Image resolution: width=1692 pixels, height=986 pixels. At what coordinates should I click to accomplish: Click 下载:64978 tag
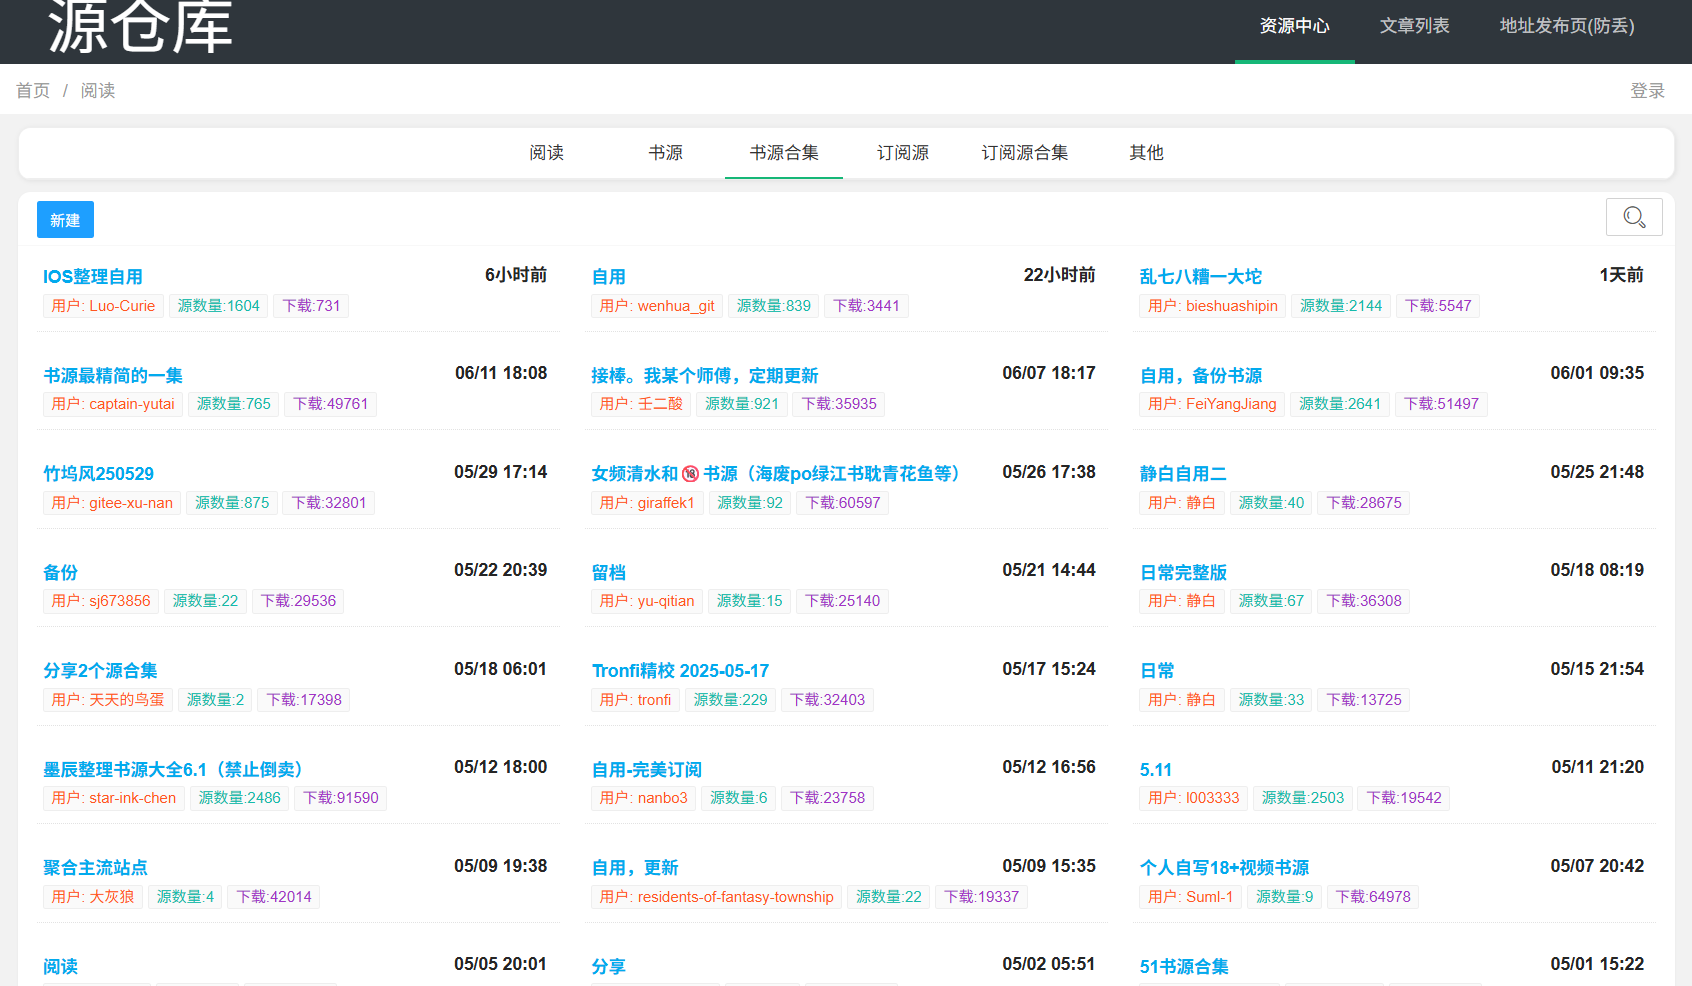pos(1373,897)
